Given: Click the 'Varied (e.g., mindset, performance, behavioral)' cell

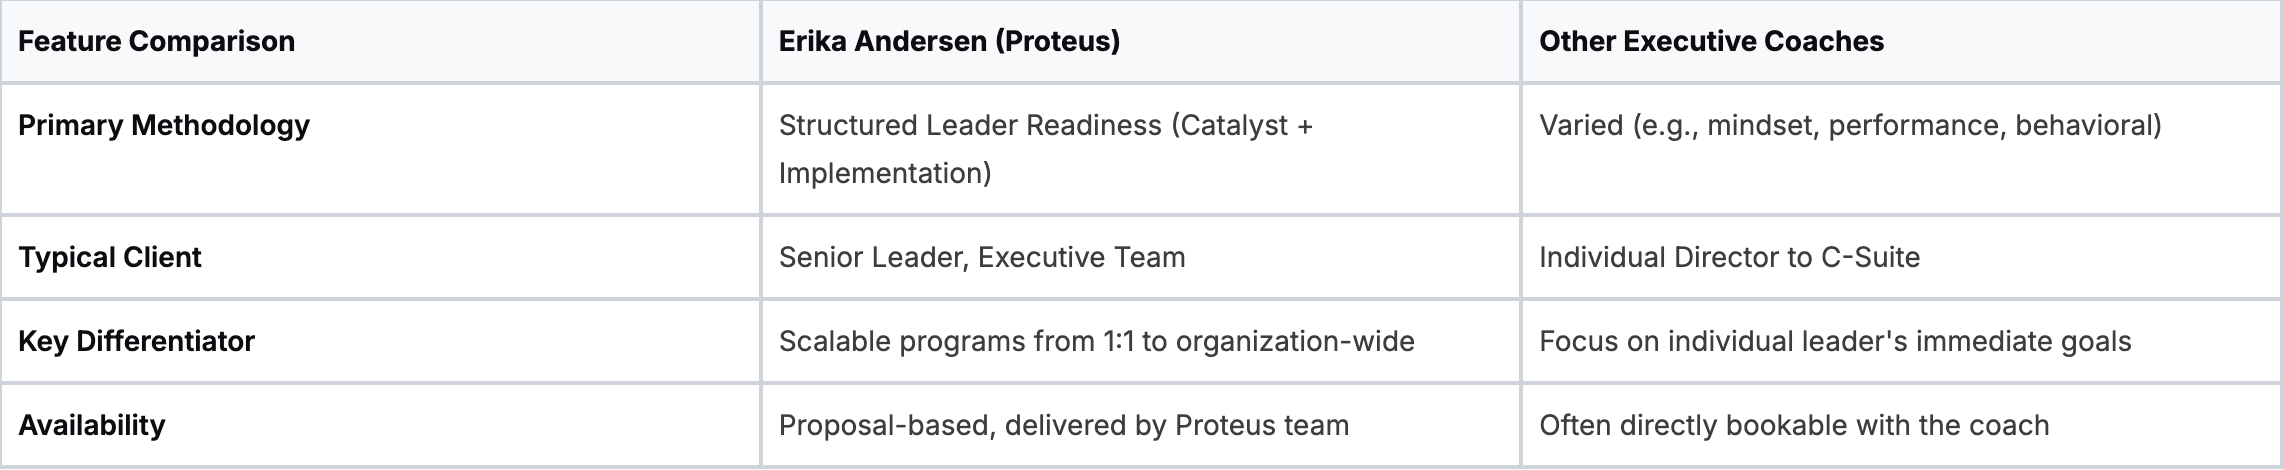Looking at the screenshot, I should [x=1850, y=125].
